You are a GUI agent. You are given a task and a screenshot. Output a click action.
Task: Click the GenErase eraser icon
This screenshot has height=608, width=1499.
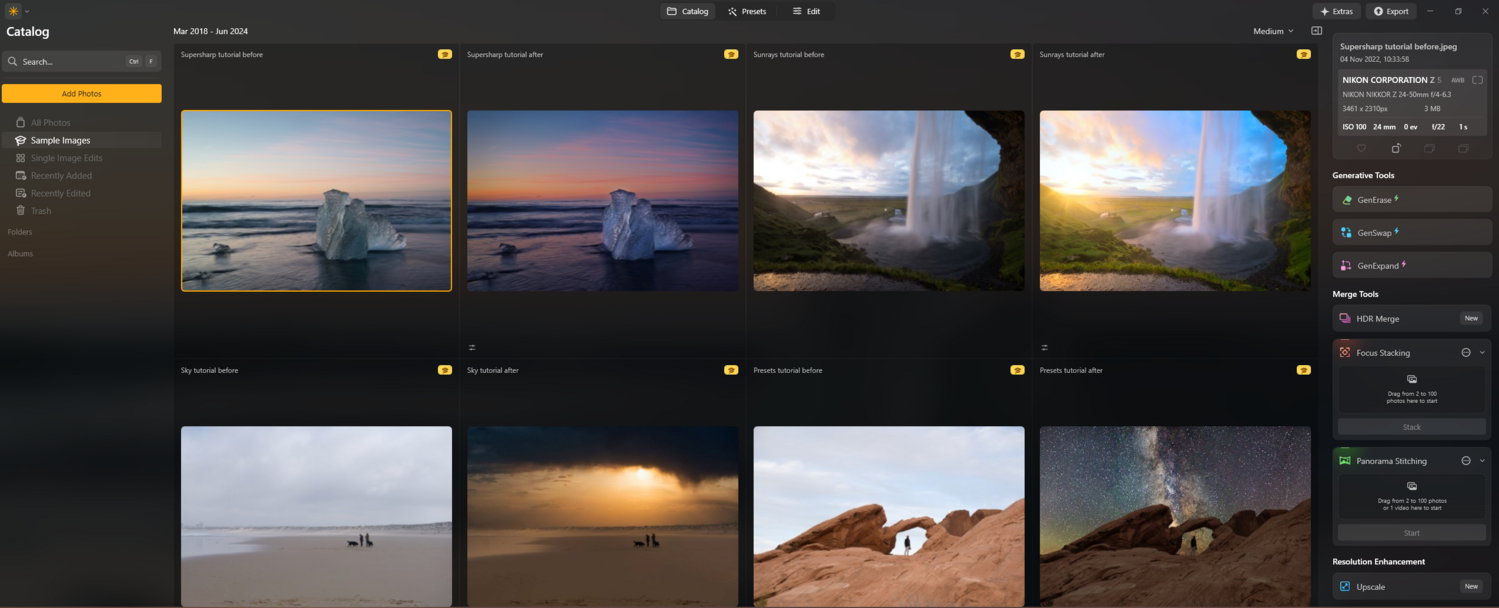[x=1346, y=200]
